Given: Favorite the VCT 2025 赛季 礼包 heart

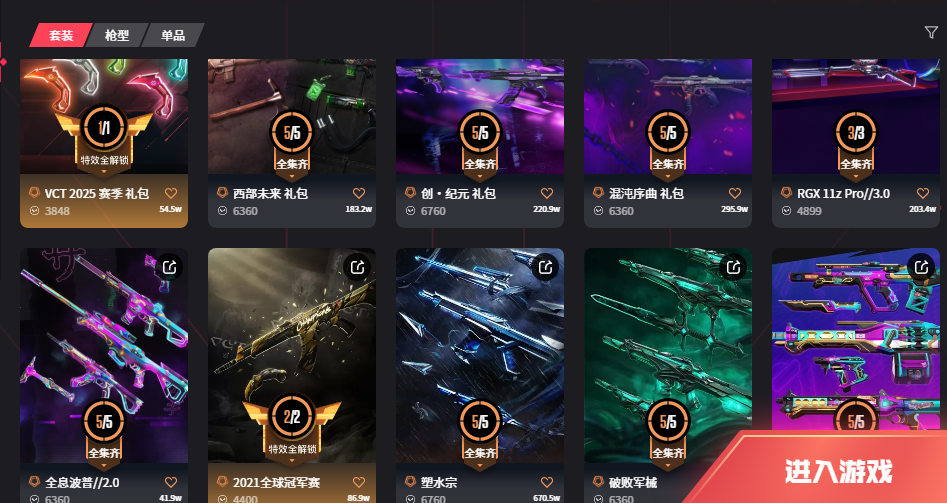Looking at the screenshot, I should (171, 193).
